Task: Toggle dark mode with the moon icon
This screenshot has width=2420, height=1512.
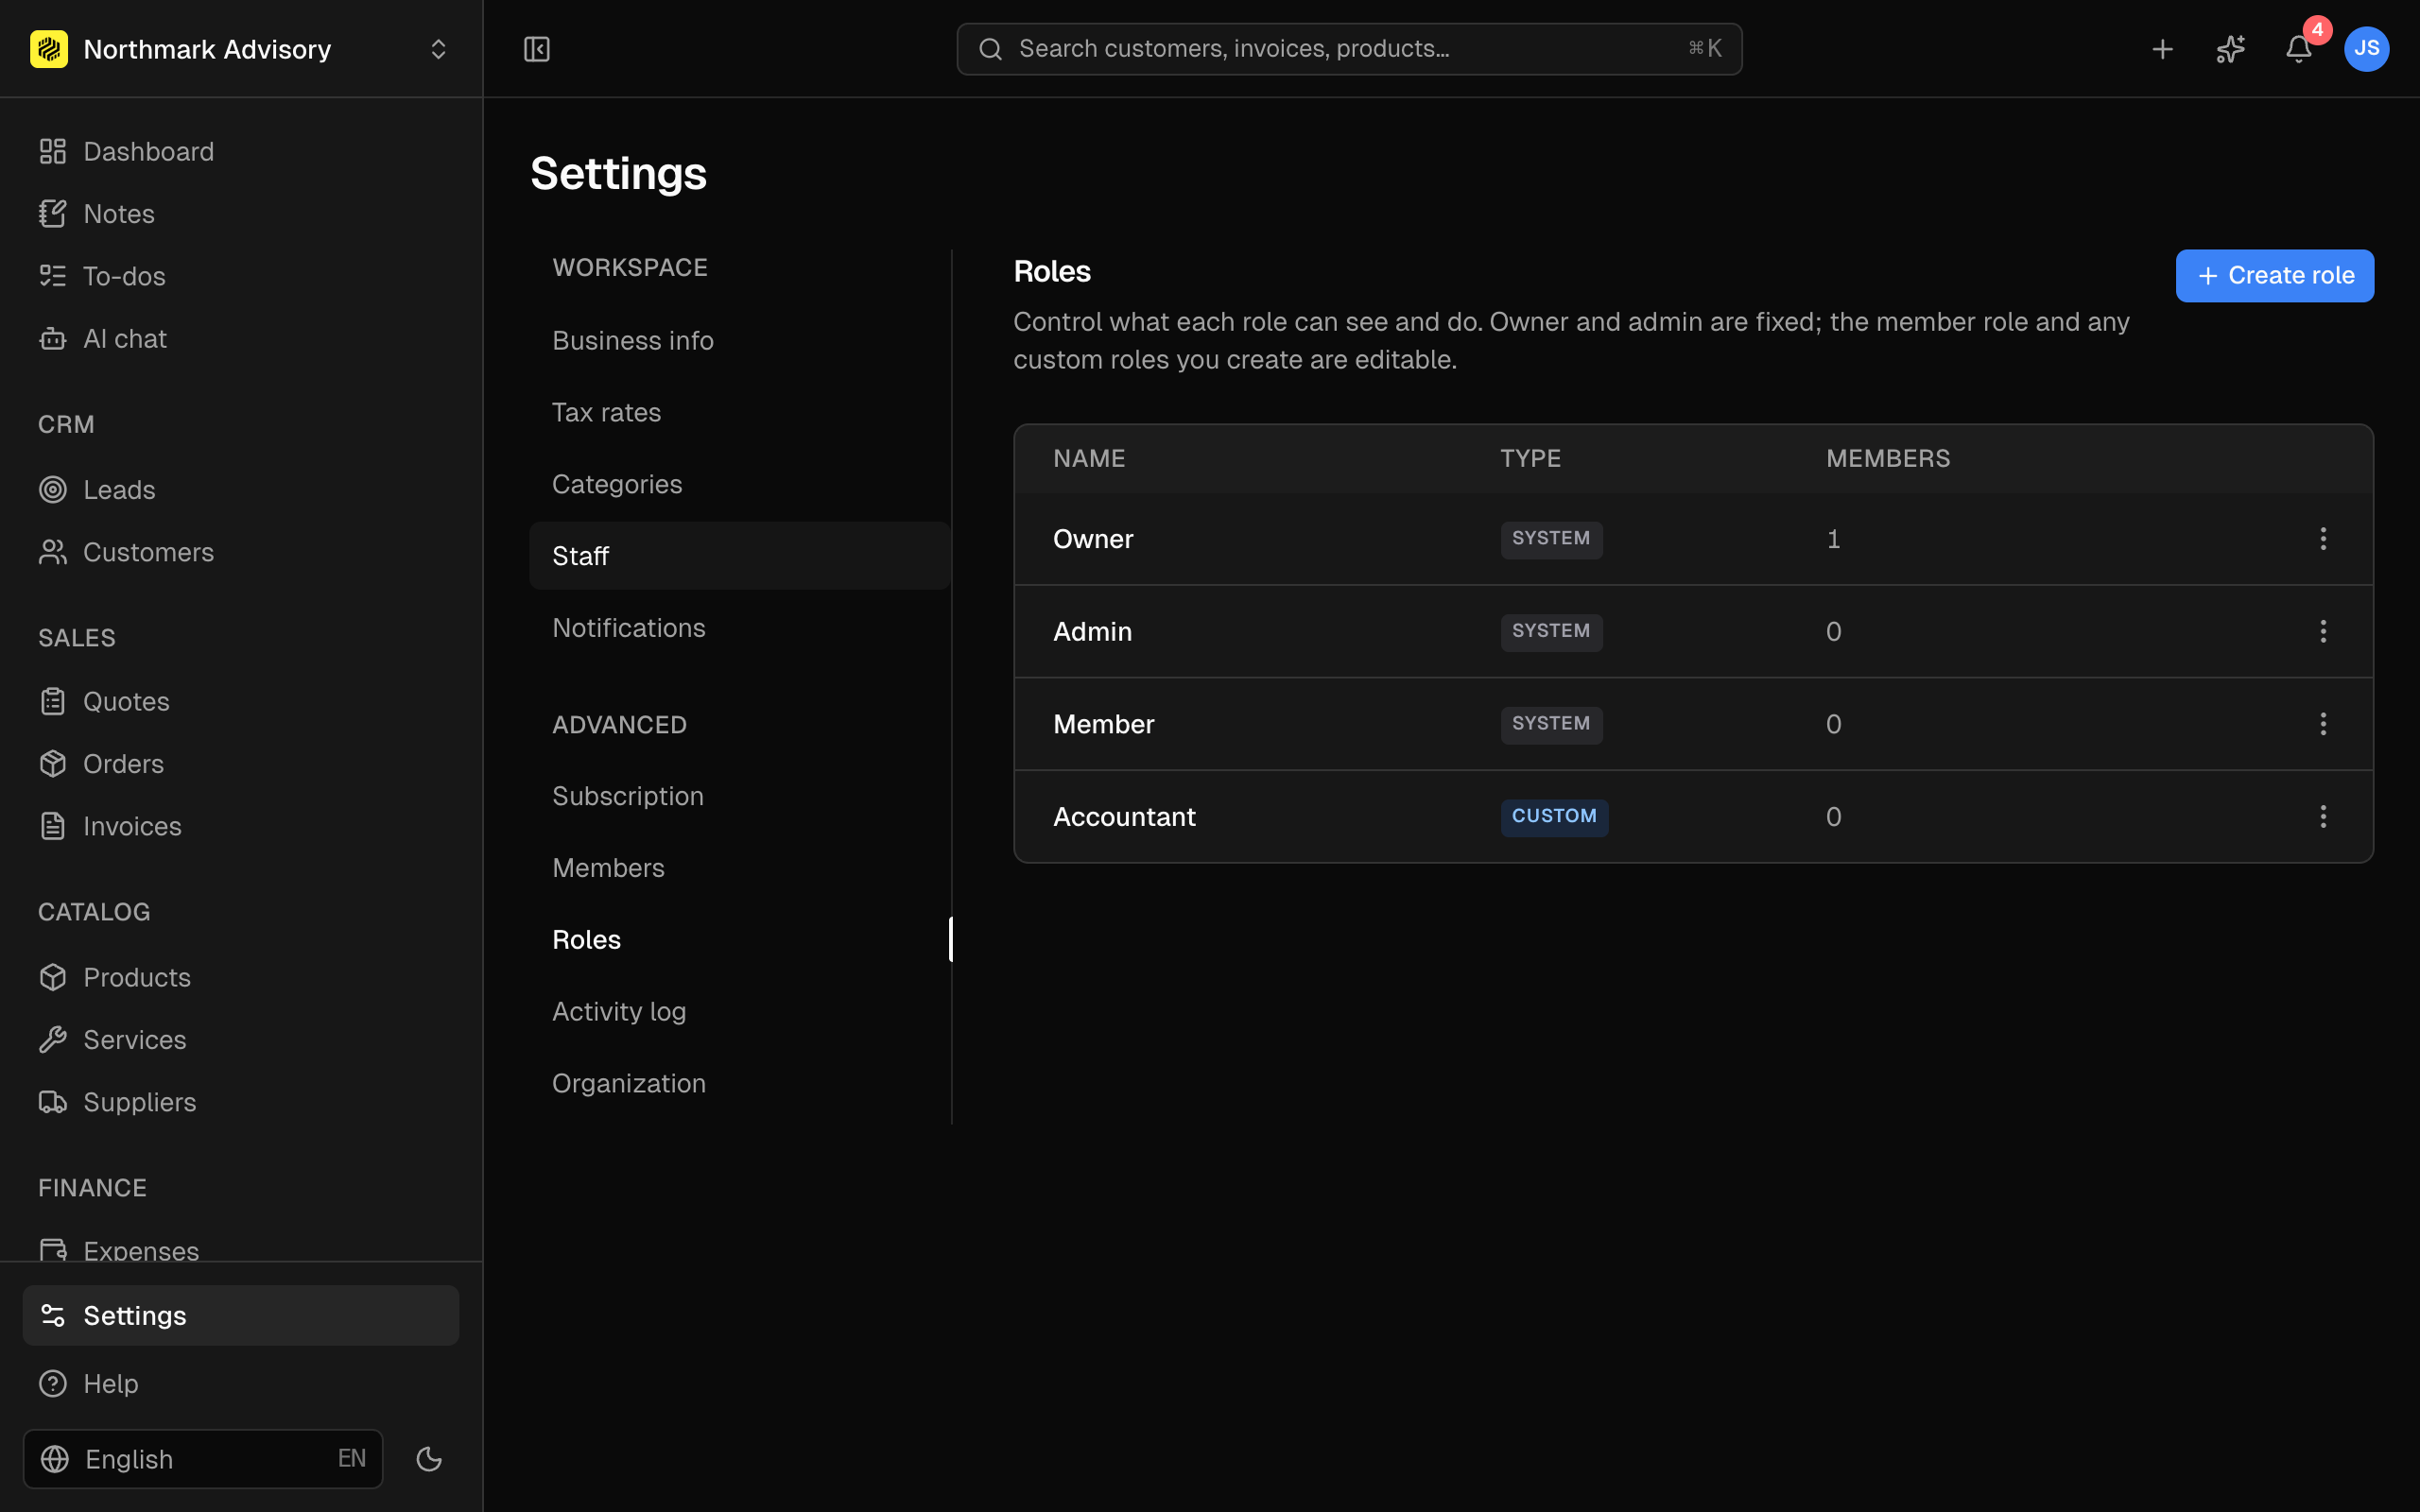Action: (429, 1459)
